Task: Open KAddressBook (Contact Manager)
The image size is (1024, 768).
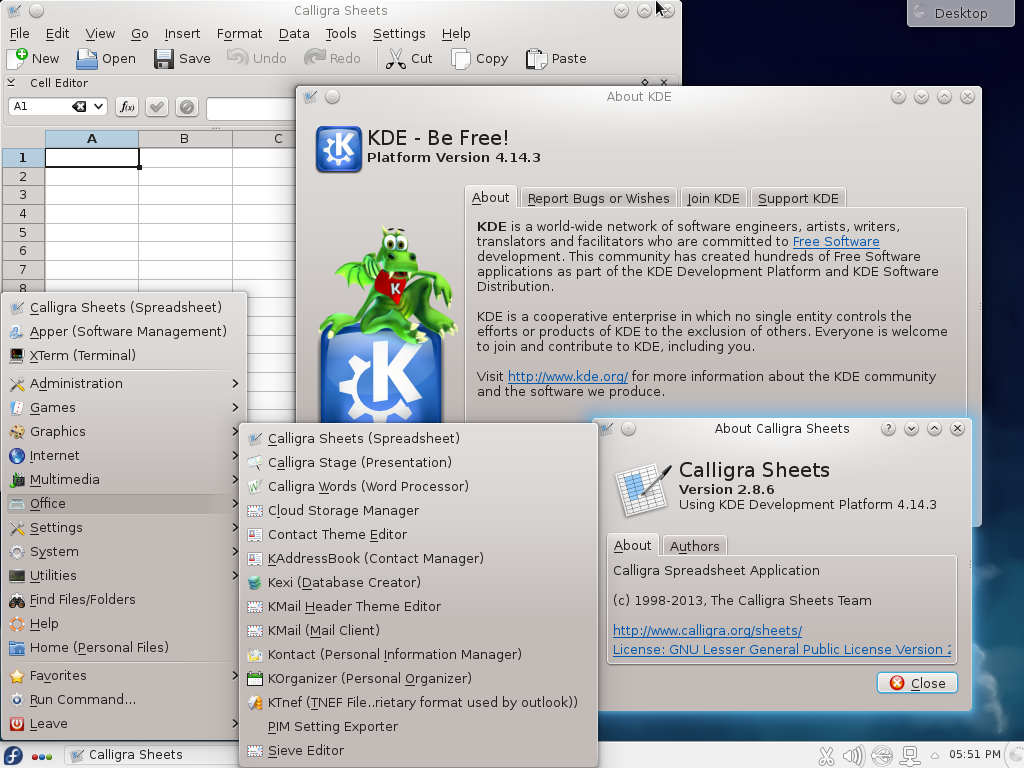Action: coord(419,558)
